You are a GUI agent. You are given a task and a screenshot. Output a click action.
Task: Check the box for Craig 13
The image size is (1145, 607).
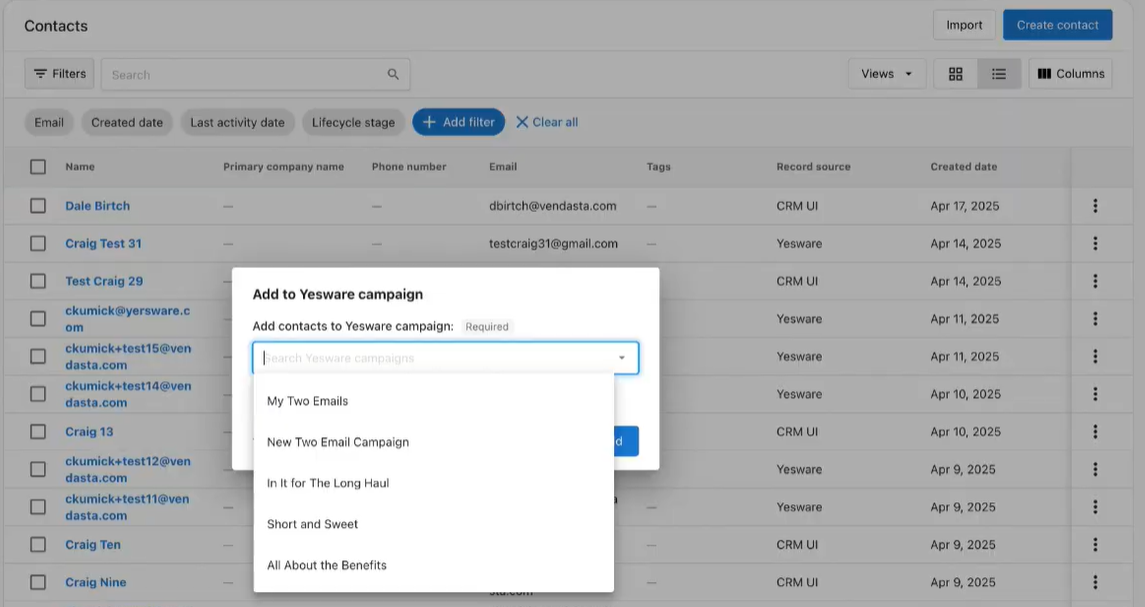click(x=38, y=432)
